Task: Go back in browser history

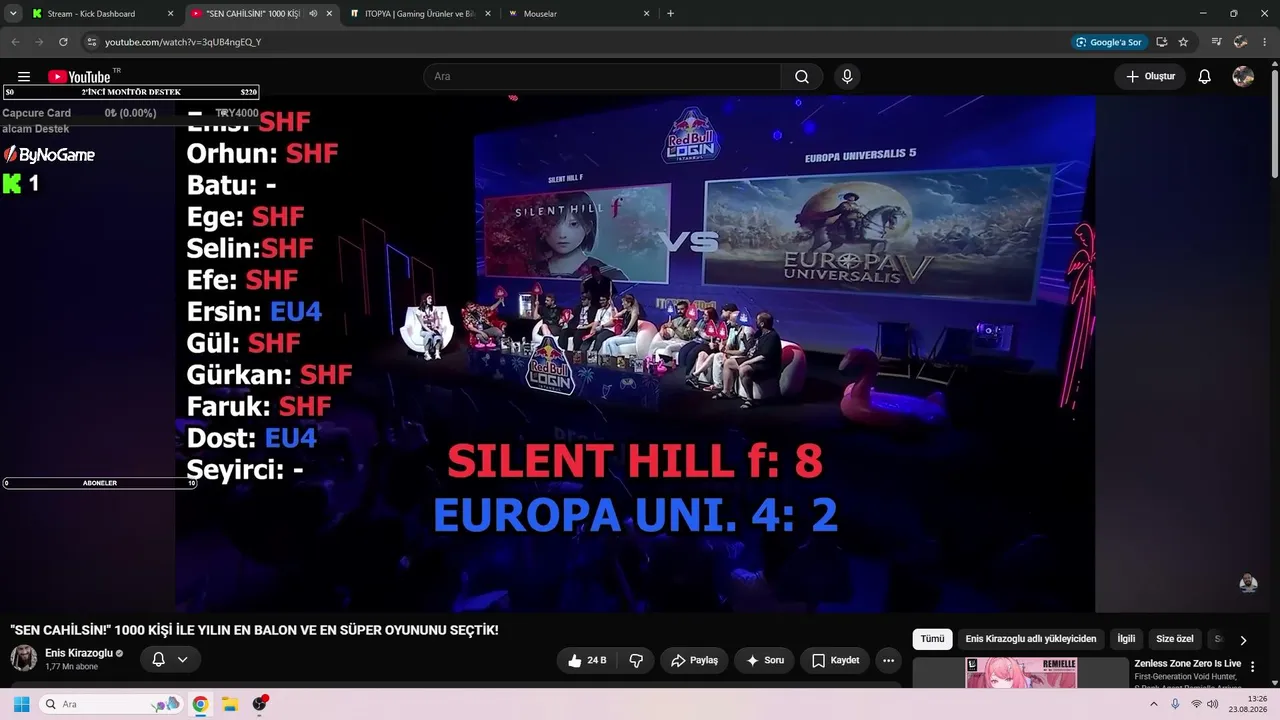Action: pos(15,42)
